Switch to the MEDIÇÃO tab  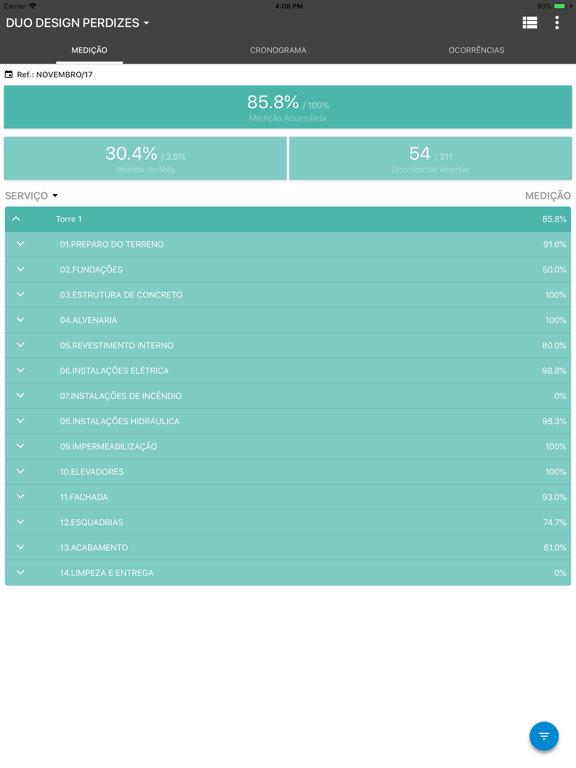[x=89, y=50]
